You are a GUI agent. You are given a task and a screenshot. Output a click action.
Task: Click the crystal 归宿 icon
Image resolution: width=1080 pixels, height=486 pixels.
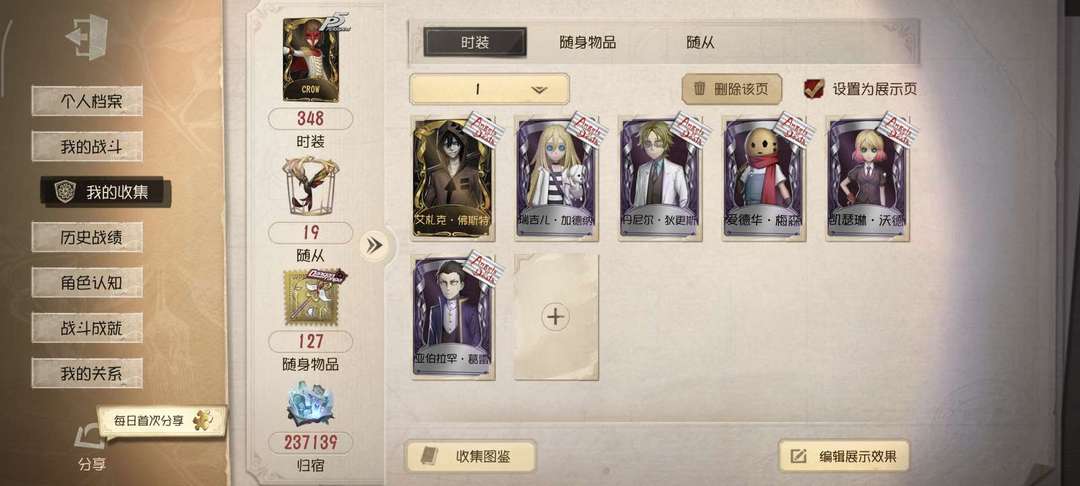point(311,406)
